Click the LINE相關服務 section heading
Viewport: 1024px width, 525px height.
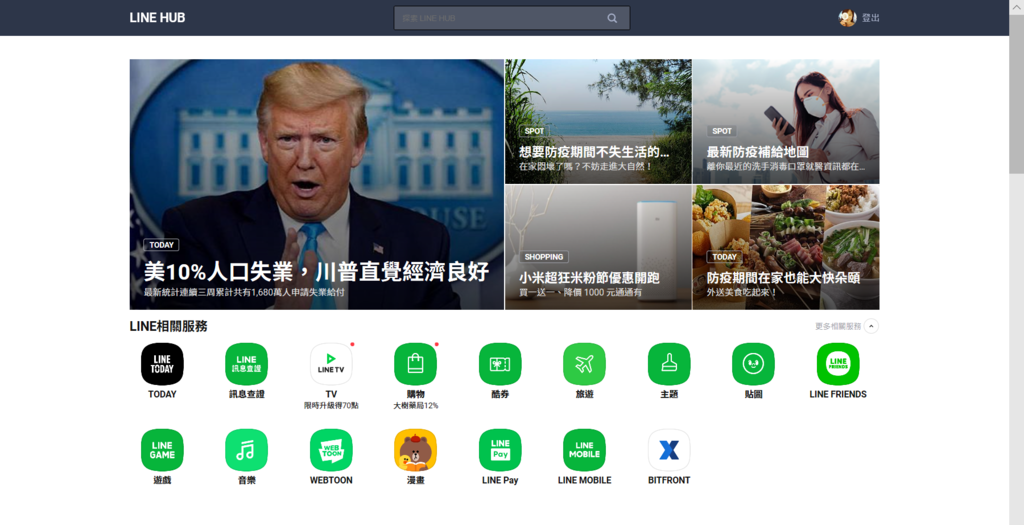168,326
